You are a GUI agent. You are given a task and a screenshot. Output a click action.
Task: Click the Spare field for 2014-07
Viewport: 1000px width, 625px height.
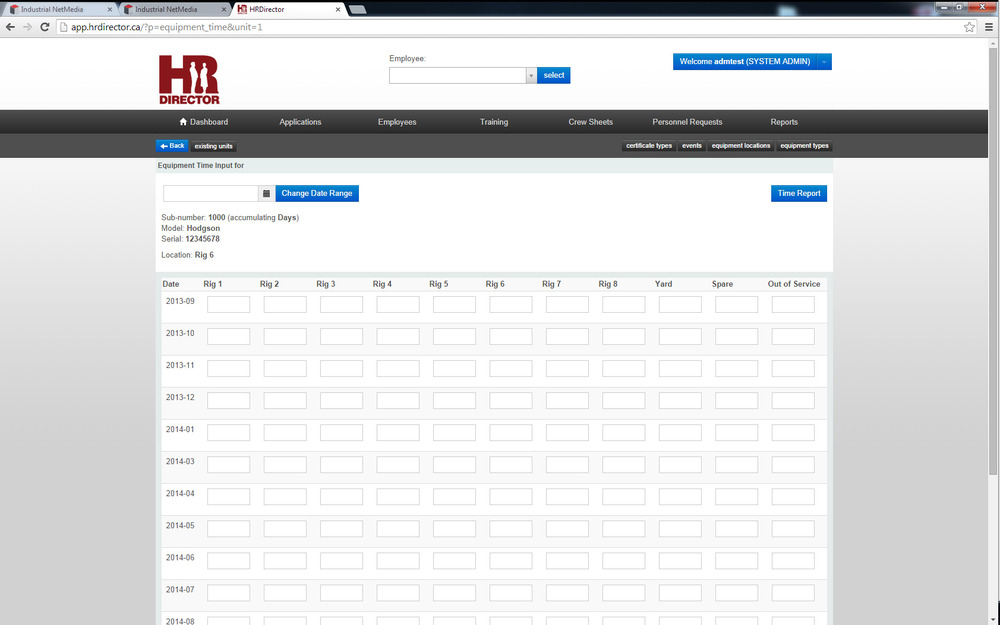coord(737,592)
